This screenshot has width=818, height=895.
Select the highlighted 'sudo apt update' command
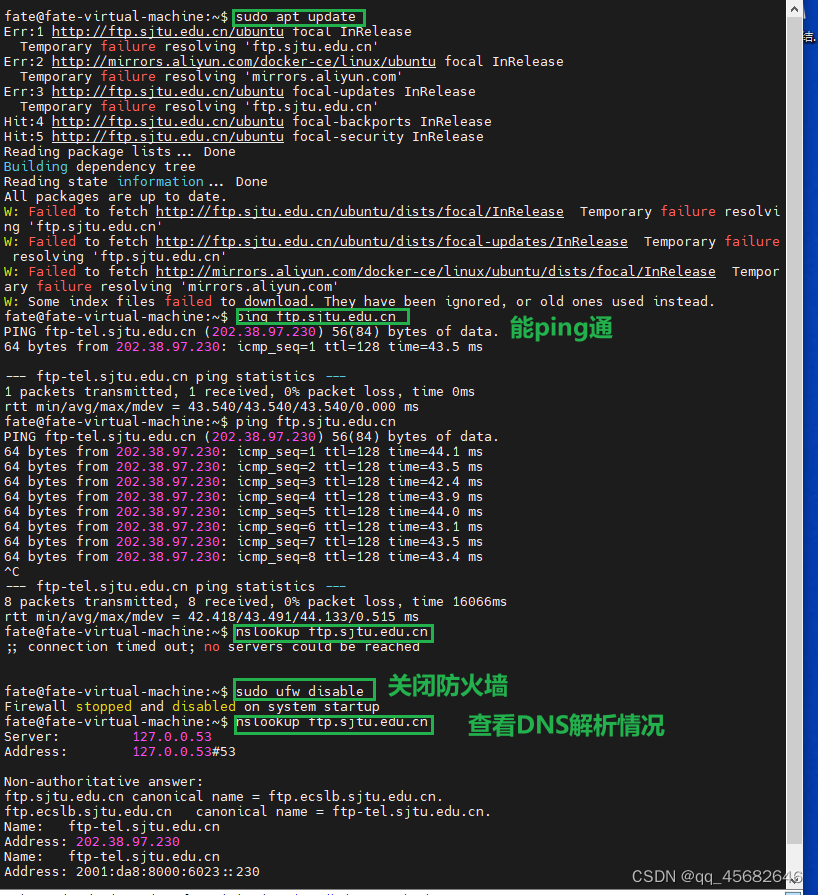tap(297, 16)
